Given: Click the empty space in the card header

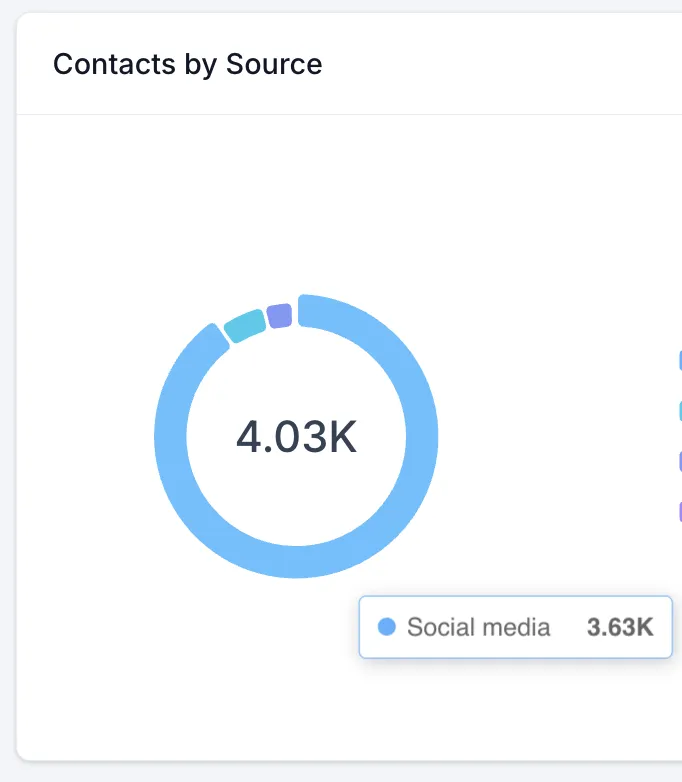Looking at the screenshot, I should point(500,64).
